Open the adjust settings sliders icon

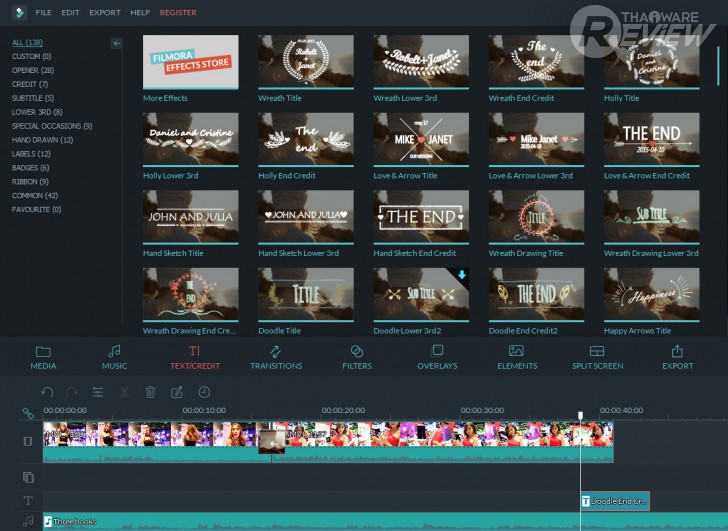[x=98, y=392]
